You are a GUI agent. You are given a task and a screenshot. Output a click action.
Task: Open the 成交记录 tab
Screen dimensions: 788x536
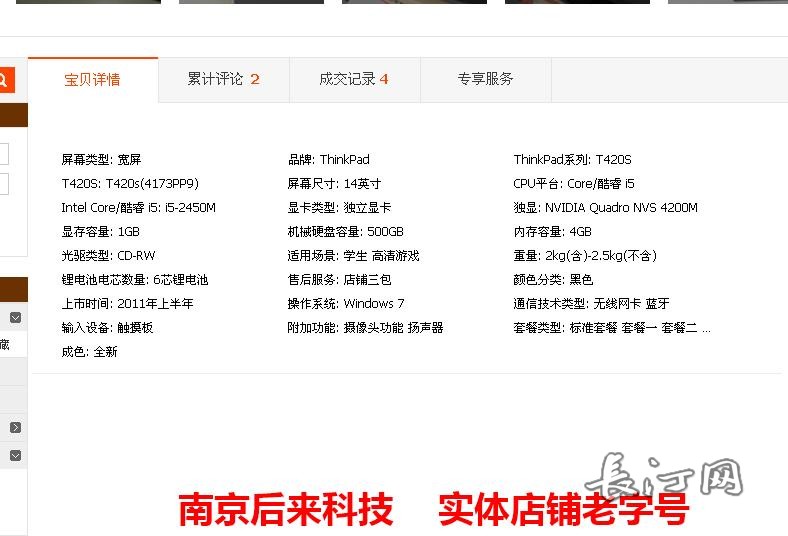[x=354, y=79]
